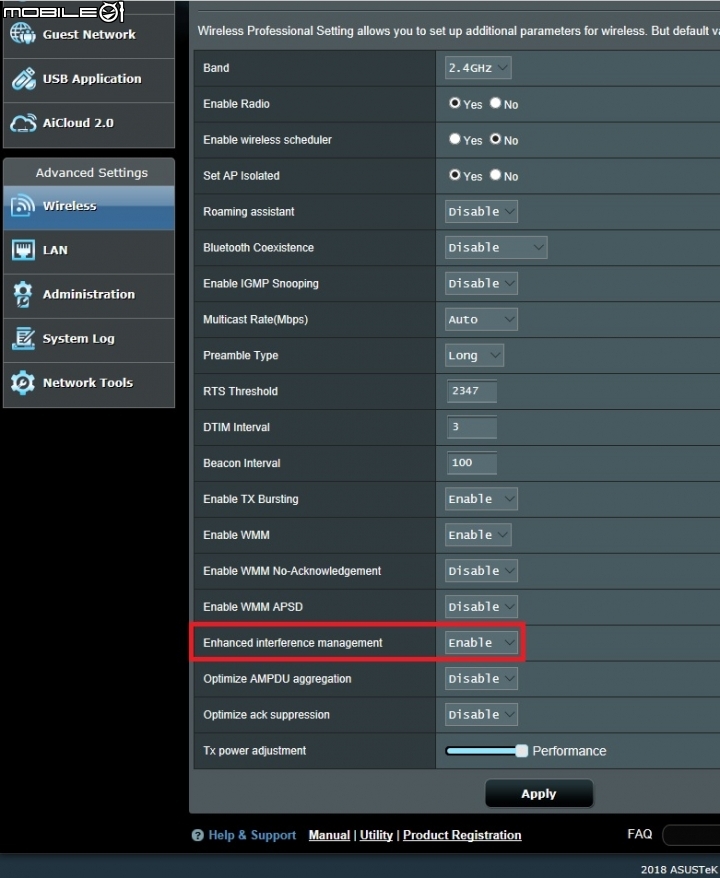Open the Enable IGMP Snooping dropdown
The width and height of the screenshot is (720, 878).
tap(481, 283)
